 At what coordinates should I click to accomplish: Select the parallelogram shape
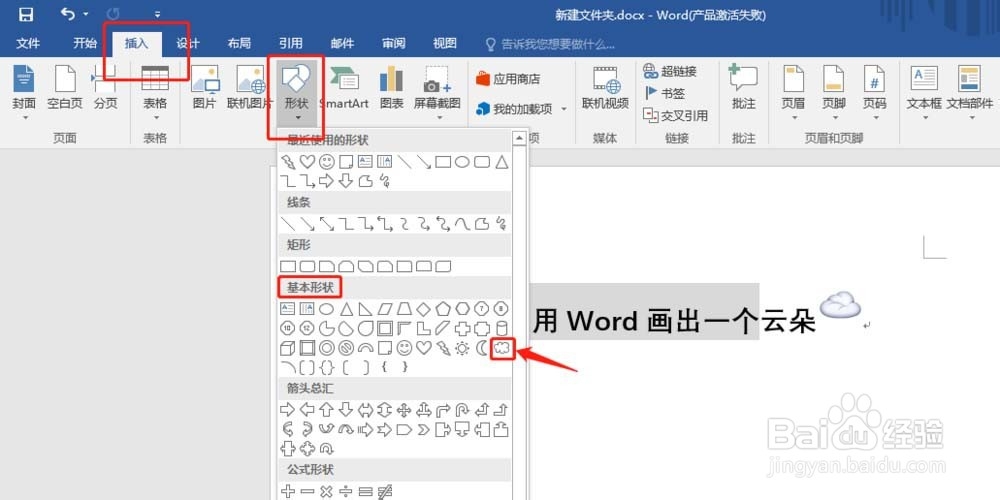pyautogui.click(x=385, y=309)
